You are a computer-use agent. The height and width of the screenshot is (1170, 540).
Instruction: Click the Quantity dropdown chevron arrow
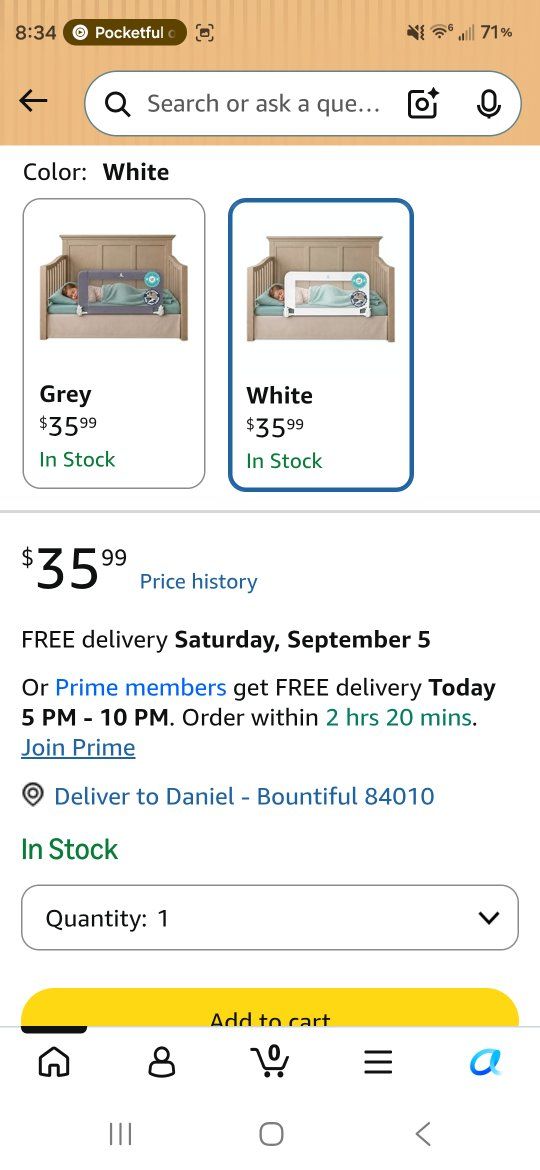(x=489, y=918)
